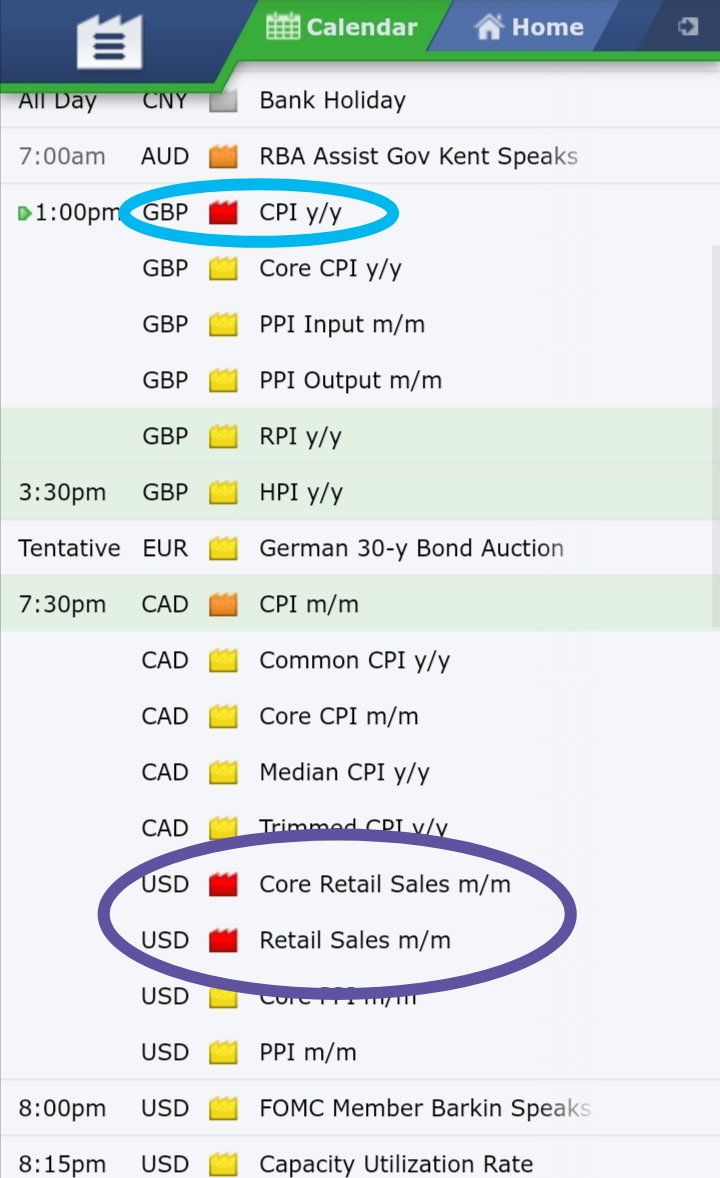Click the orange impact icon for RBA Kent Speaks
The height and width of the screenshot is (1178, 720).
(x=223, y=157)
